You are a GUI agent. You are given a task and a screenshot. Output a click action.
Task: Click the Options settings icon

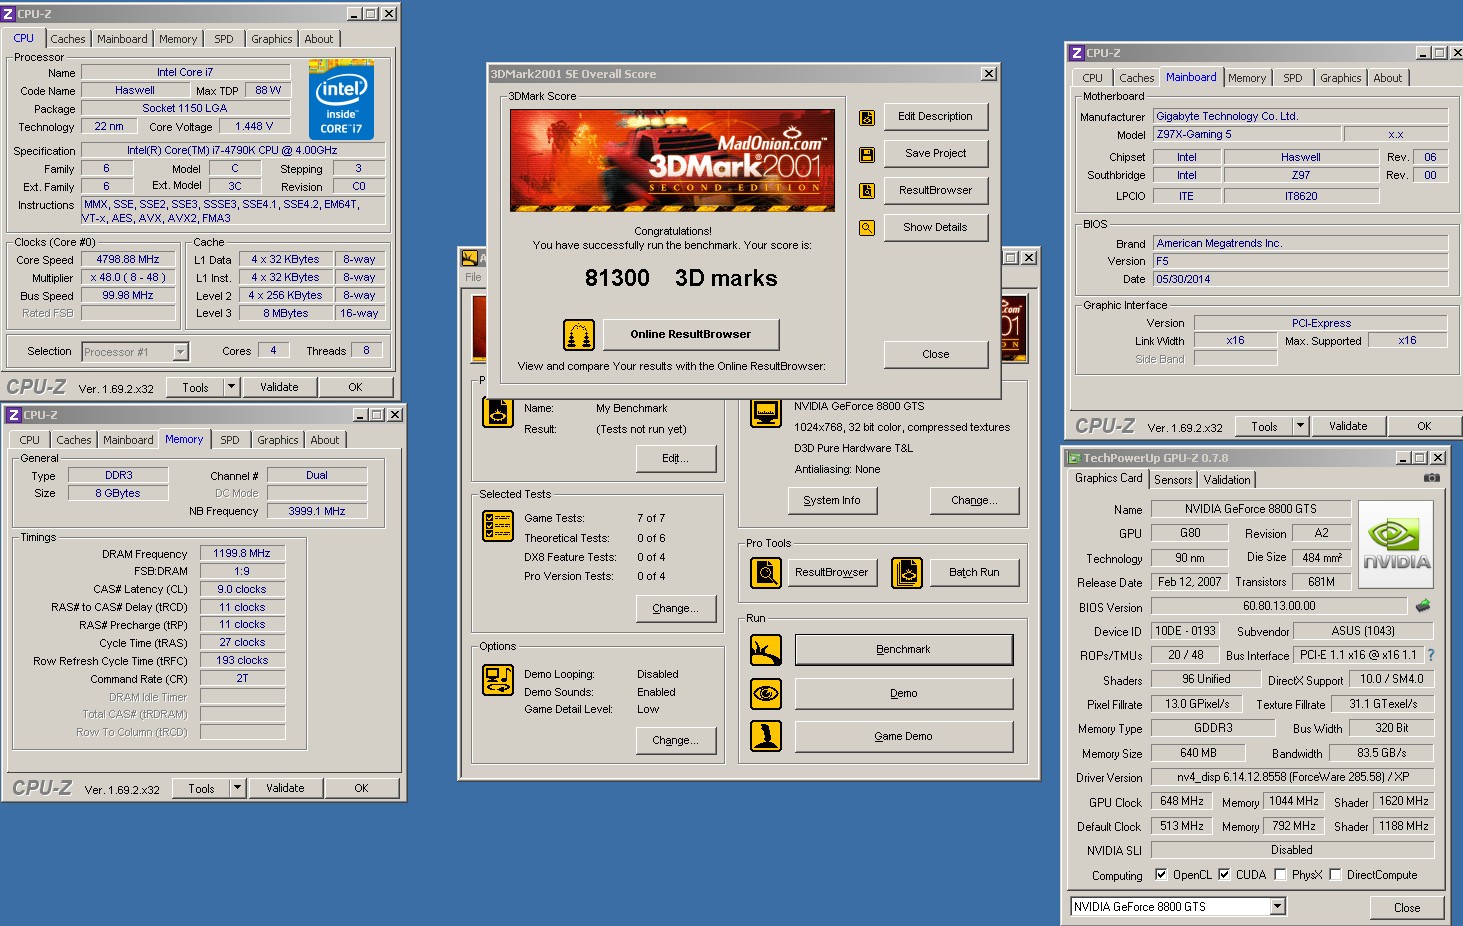(497, 680)
